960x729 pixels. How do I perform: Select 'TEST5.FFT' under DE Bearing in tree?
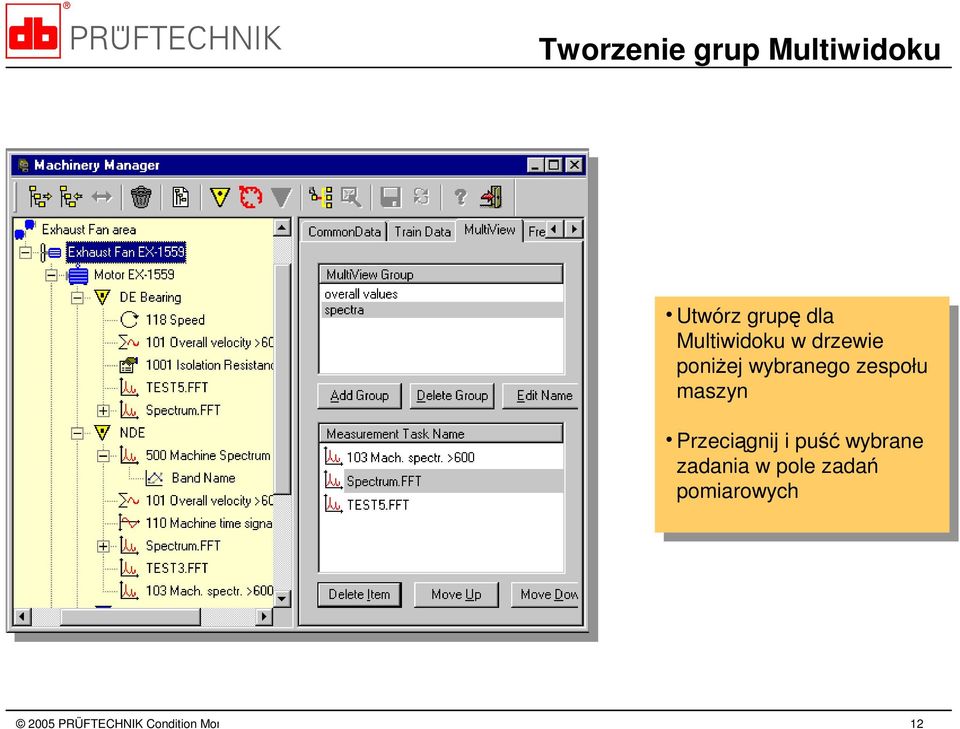[177, 387]
